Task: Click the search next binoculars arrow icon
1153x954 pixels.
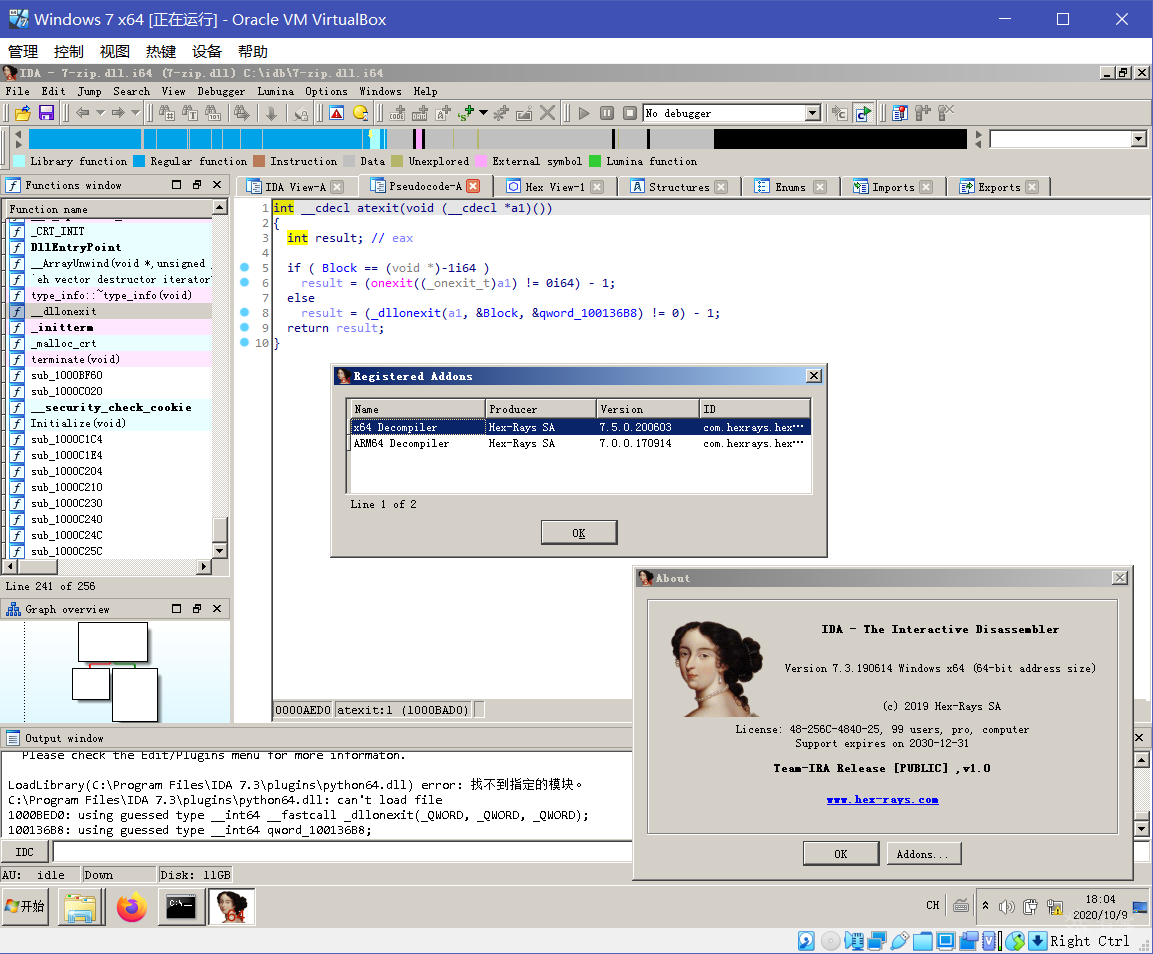Action: tap(242, 113)
